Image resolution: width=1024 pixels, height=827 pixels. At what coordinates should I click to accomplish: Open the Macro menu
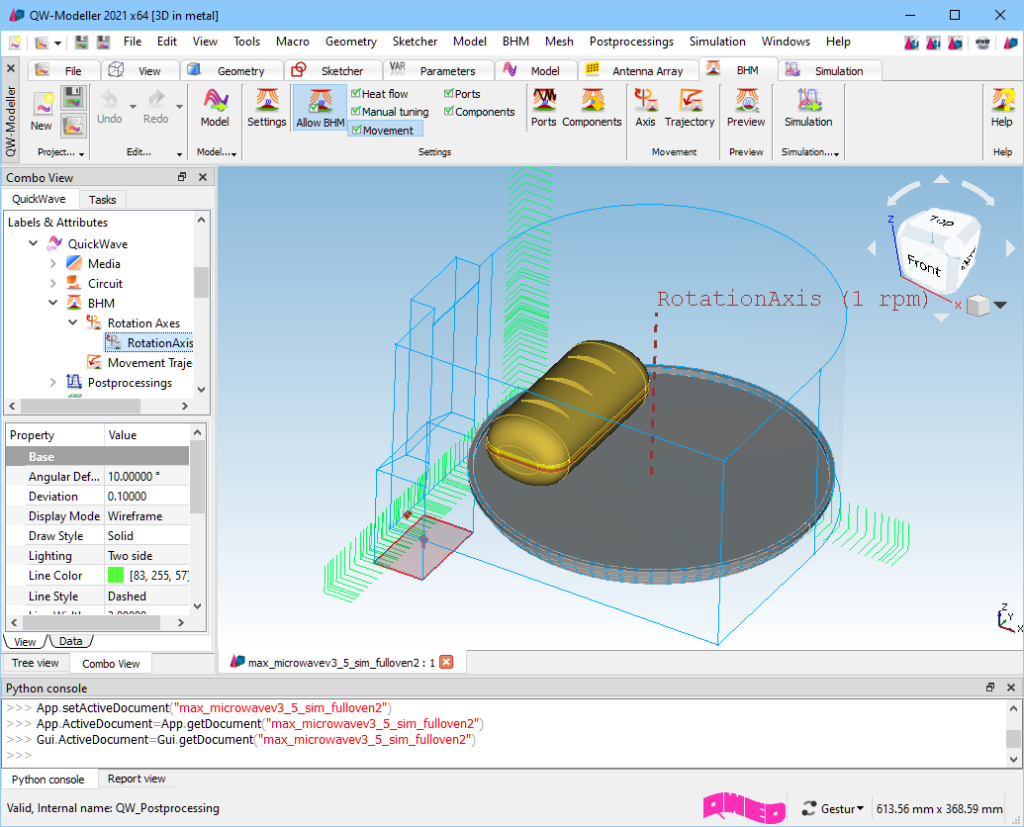pos(293,42)
